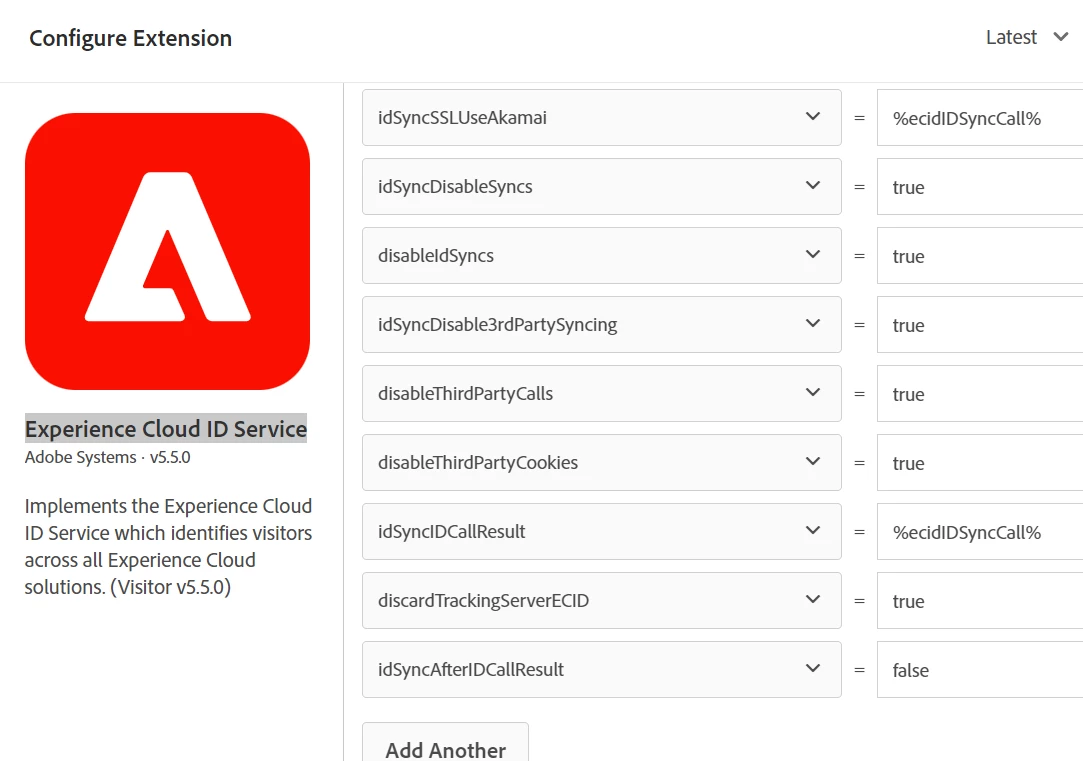Screen dimensions: 1083x761
Task: Open the discardTrackingServerECID variable dropdown
Action: coord(602,601)
